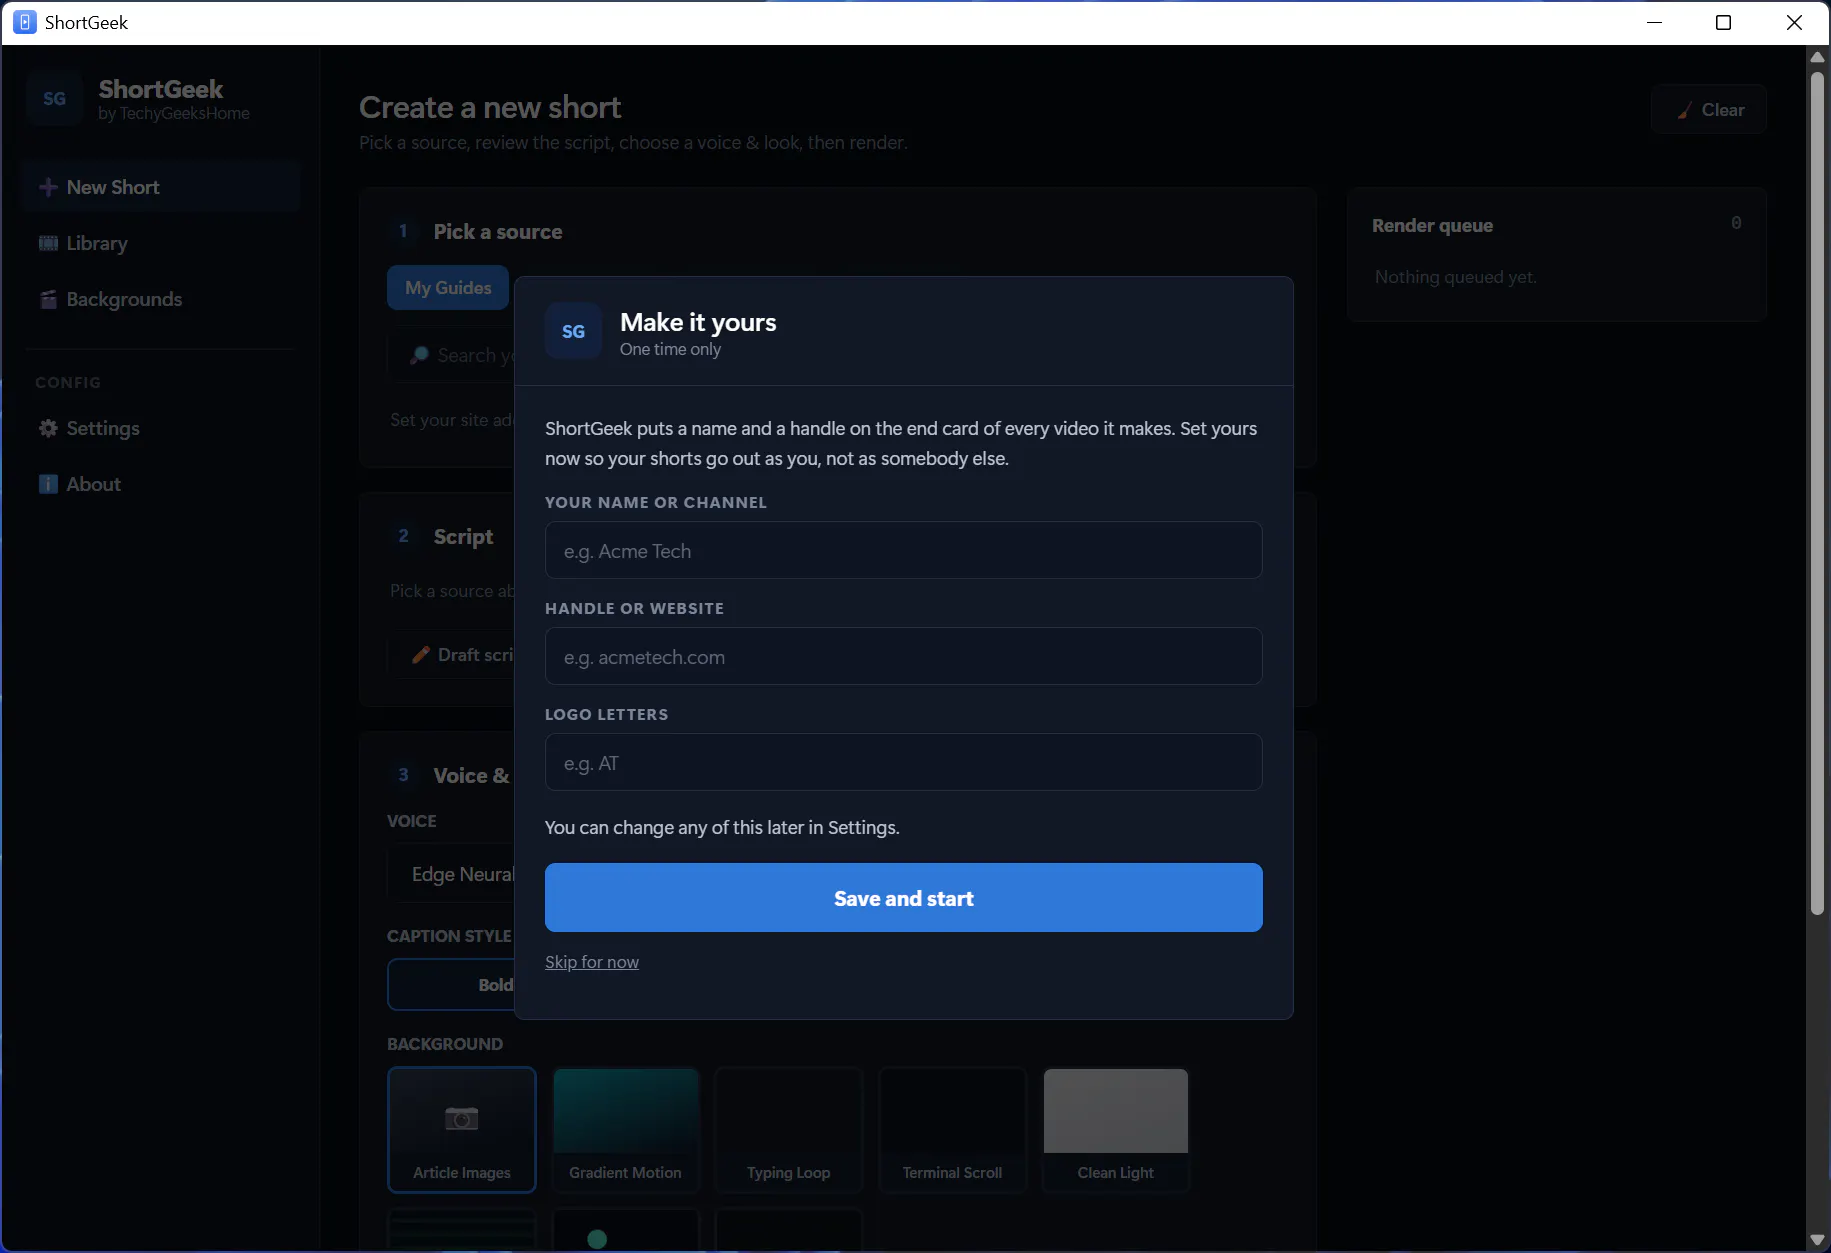Click the Render queue count 0
The image size is (1831, 1253).
coord(1736,223)
